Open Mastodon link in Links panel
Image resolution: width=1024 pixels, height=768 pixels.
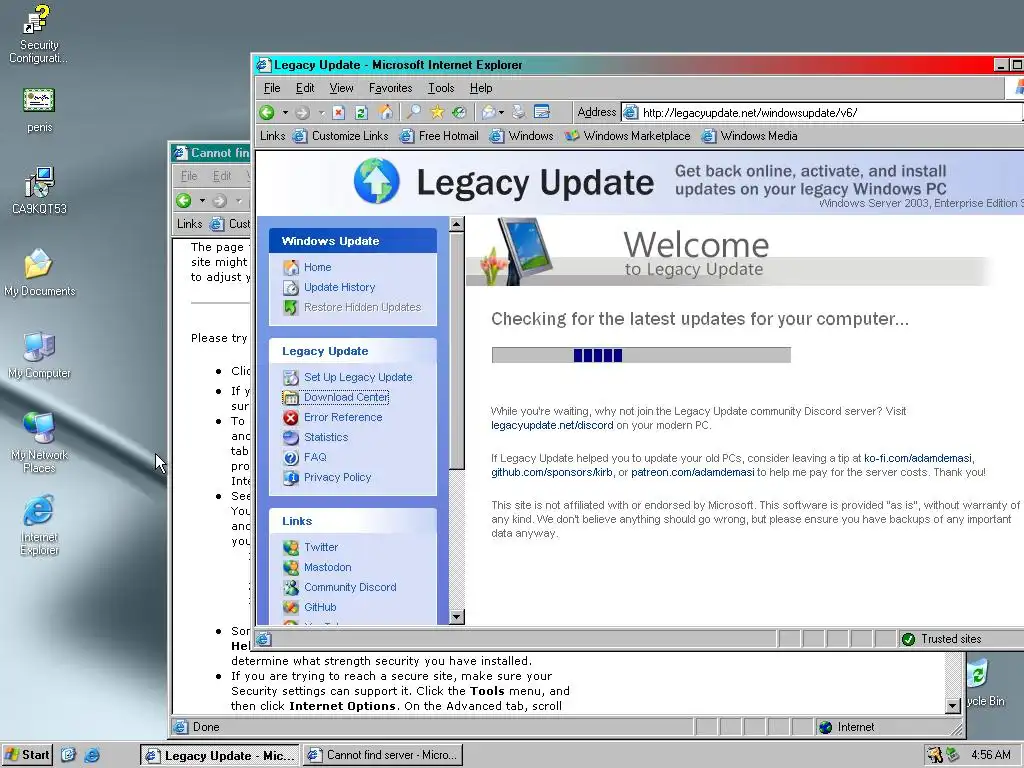pyautogui.click(x=328, y=568)
